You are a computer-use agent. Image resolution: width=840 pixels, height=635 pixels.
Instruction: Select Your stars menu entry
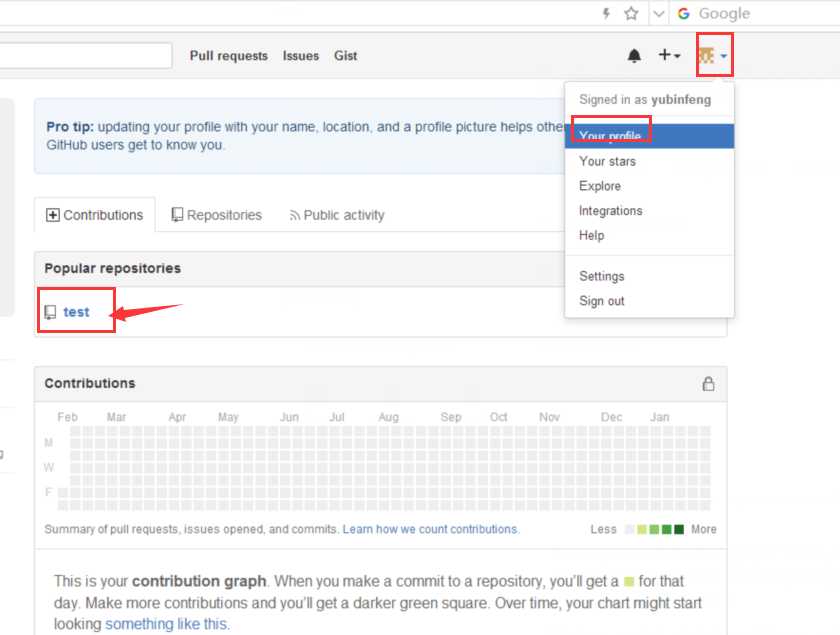point(649,161)
